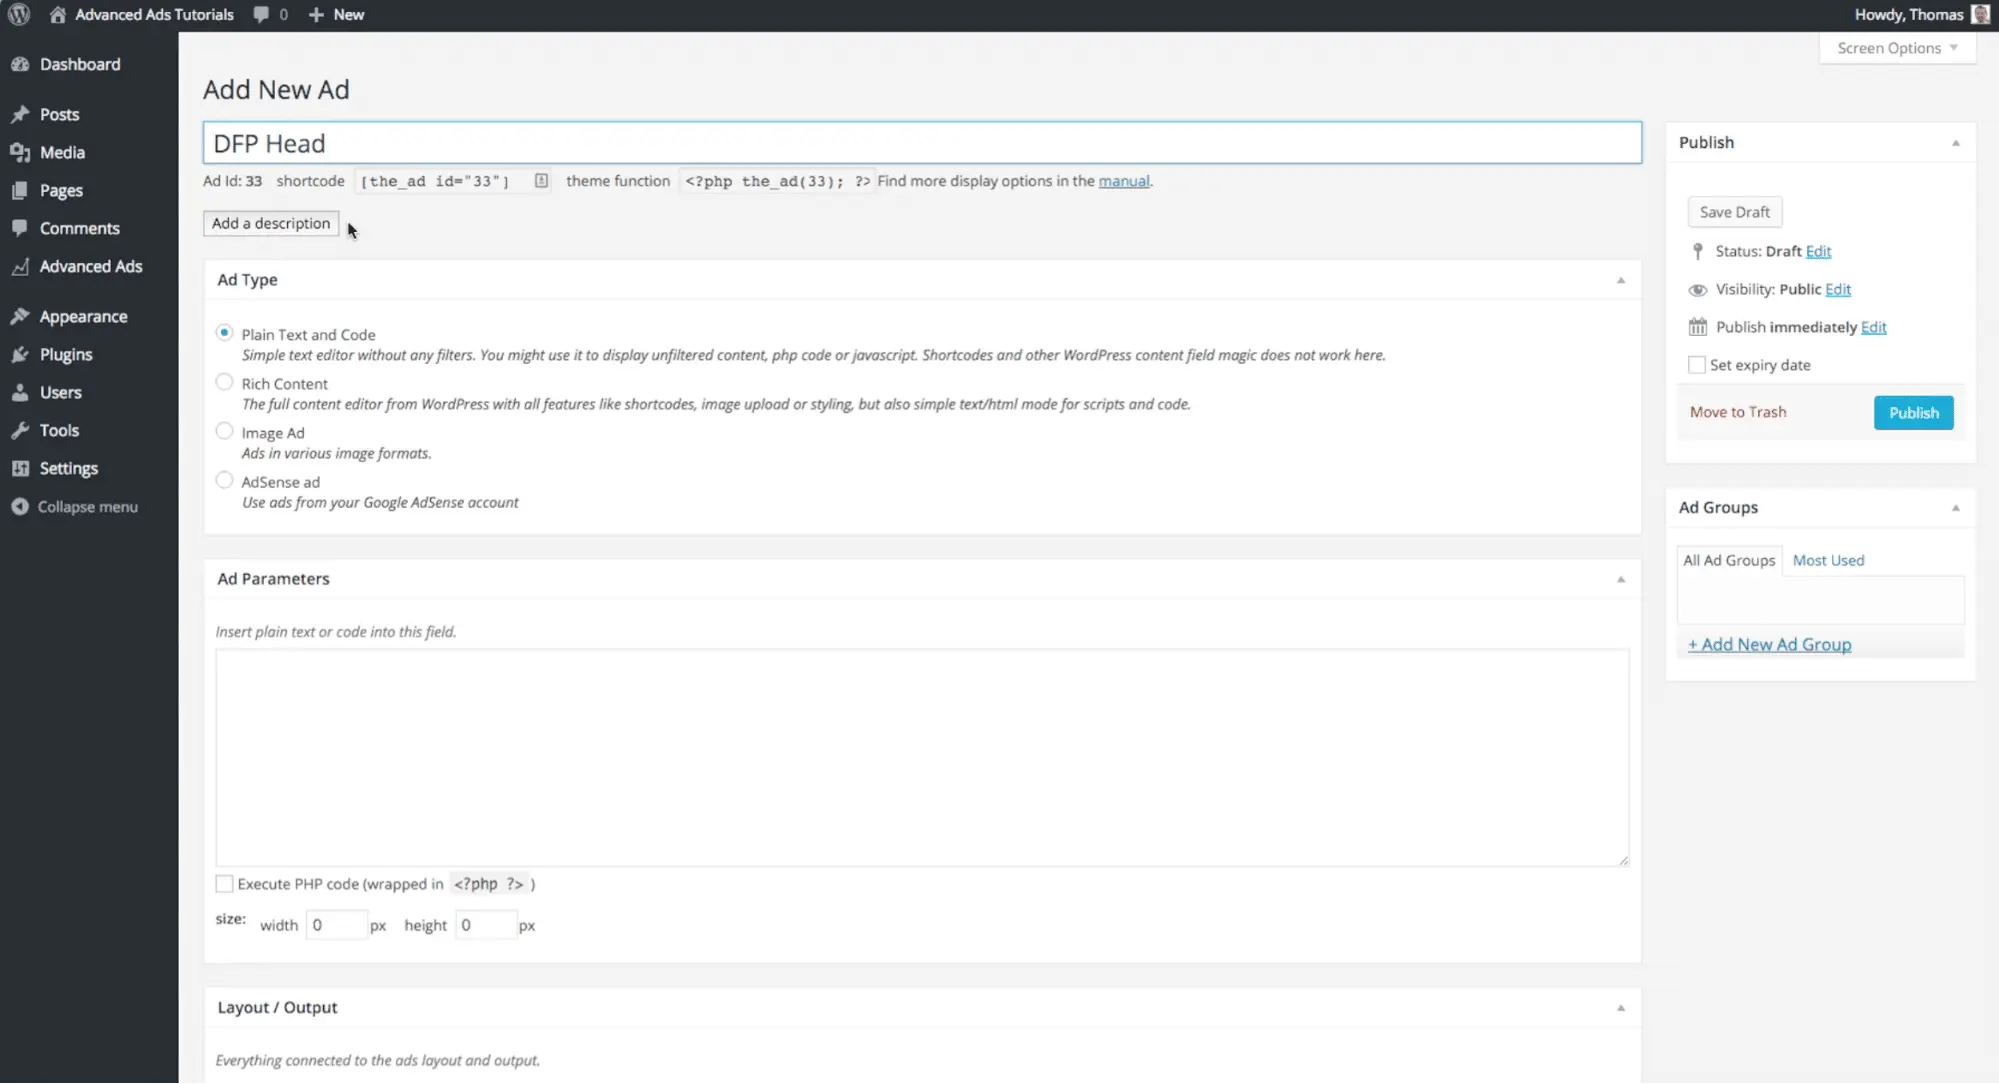Open the Appearance menu item

coord(83,316)
